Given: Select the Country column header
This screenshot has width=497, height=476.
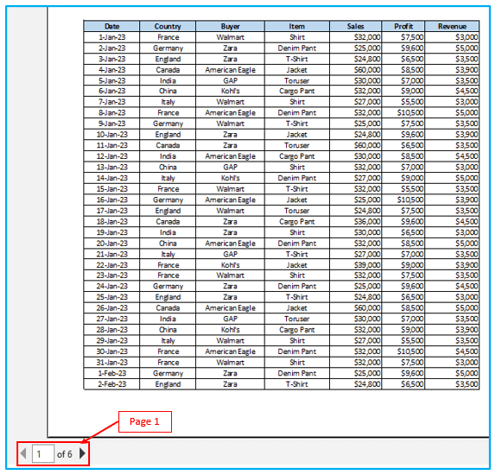Looking at the screenshot, I should click(x=168, y=26).
